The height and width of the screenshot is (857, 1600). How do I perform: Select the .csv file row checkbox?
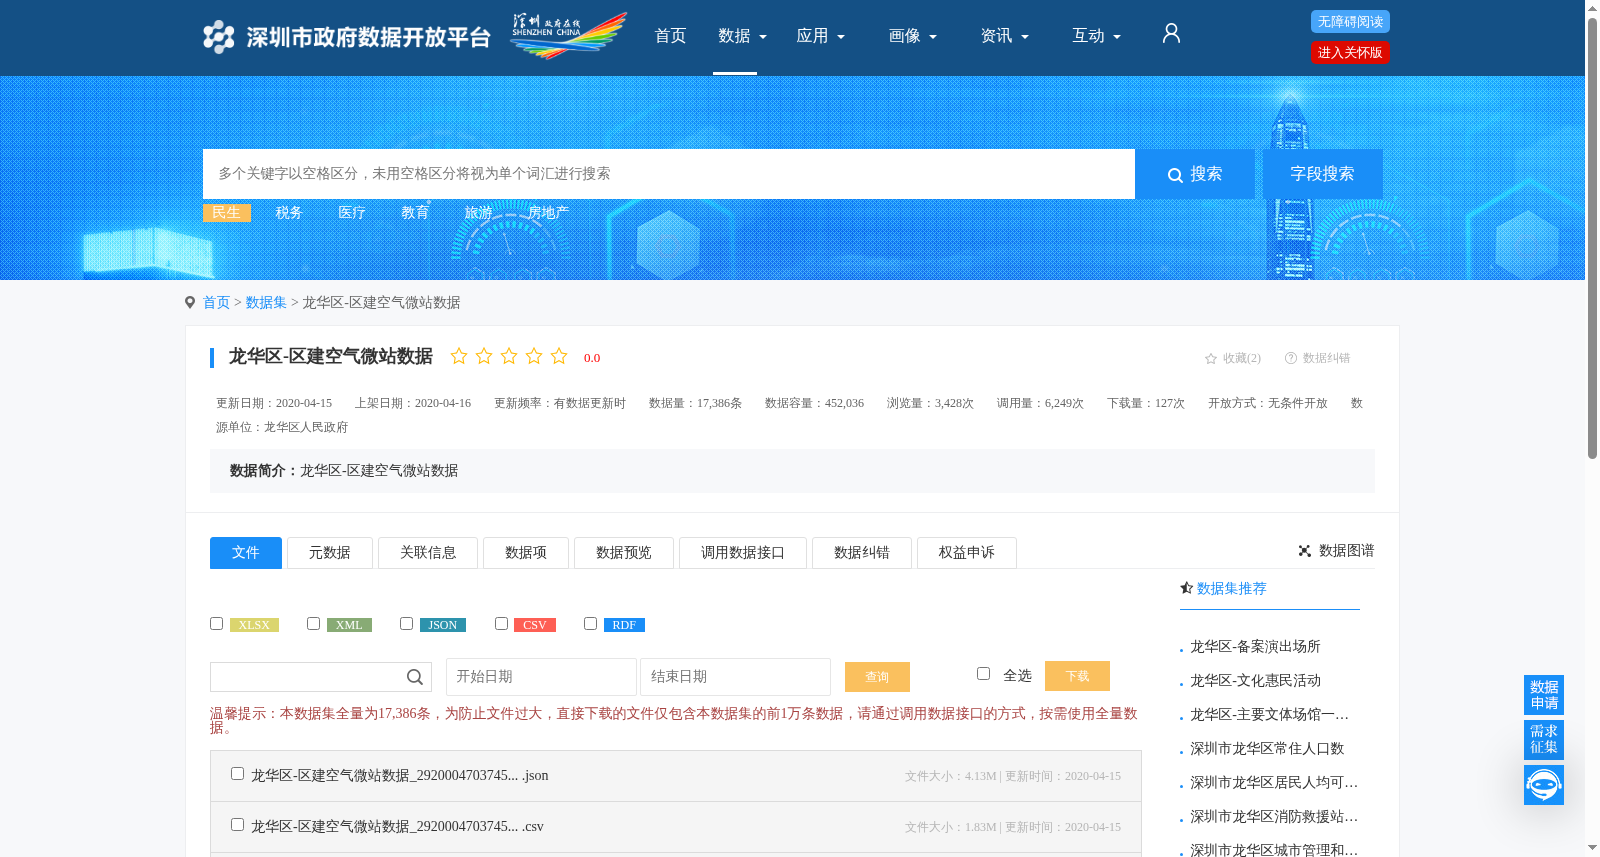237,824
